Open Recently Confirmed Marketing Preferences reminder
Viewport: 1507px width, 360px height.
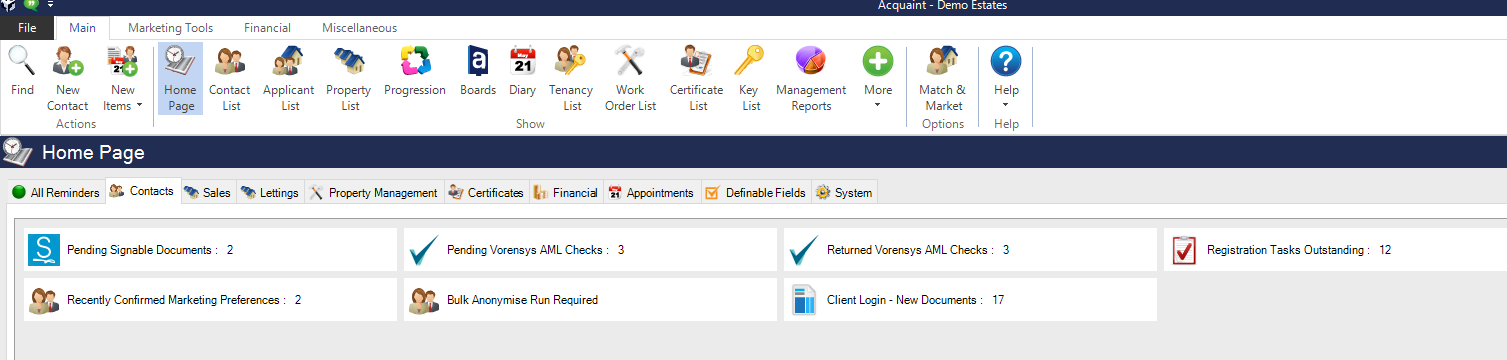point(210,299)
